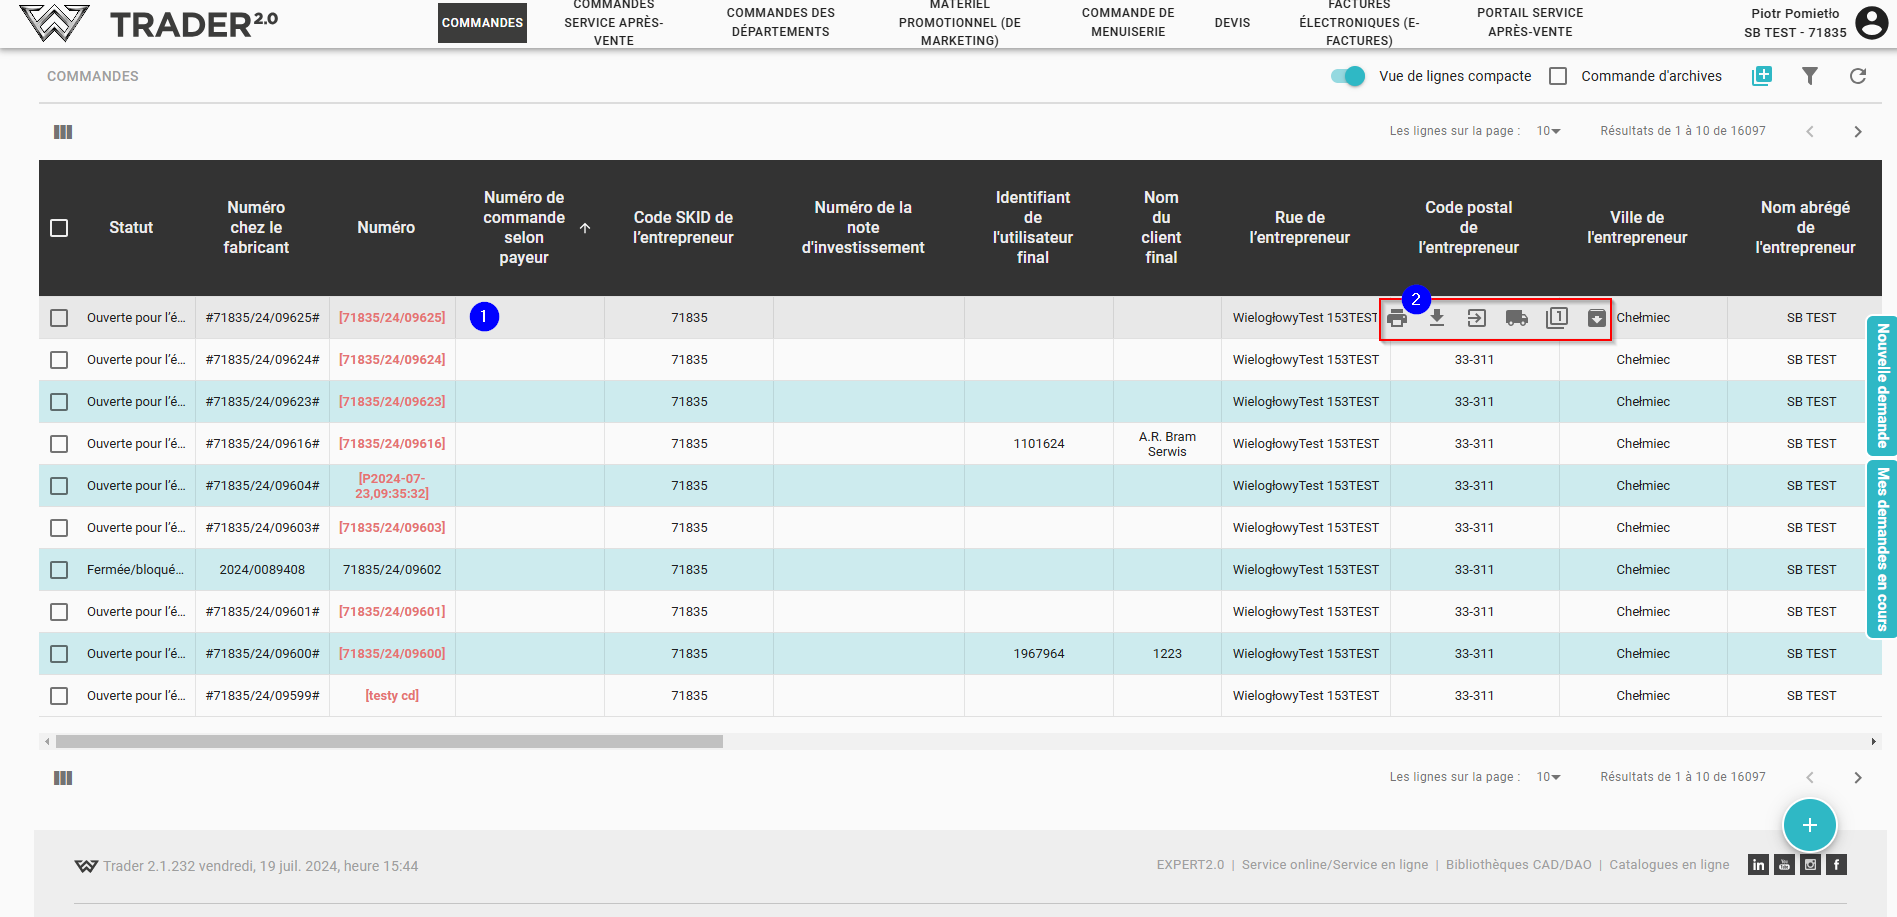Open order link 71835/24/09624

click(392, 360)
